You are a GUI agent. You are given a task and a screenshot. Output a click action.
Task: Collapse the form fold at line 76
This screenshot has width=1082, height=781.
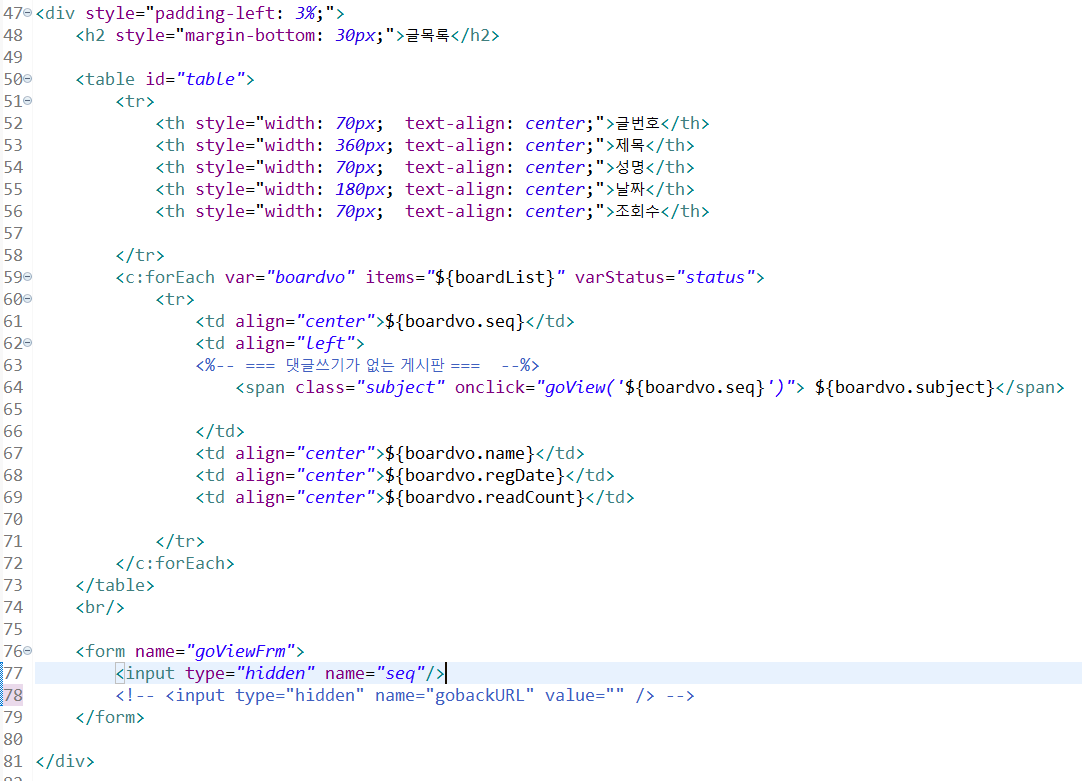click(28, 651)
